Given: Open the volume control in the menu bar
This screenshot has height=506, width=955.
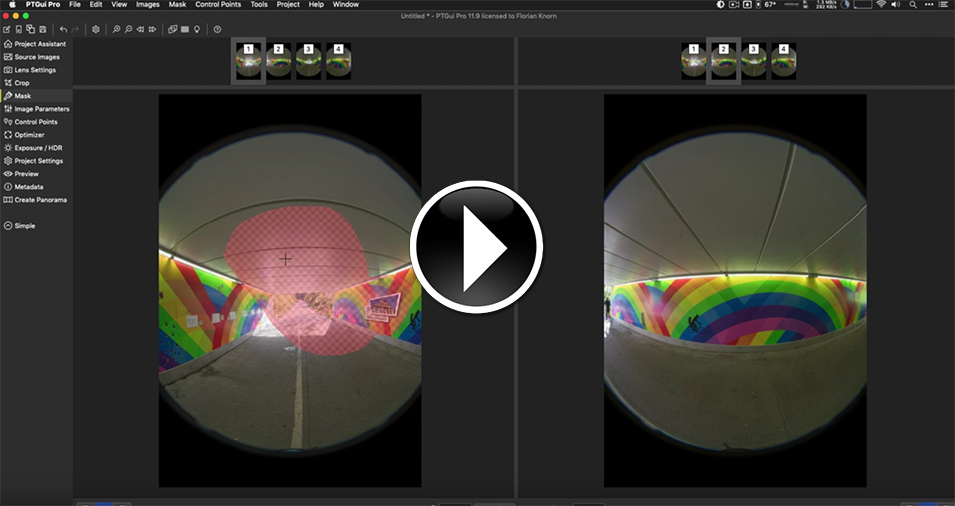Looking at the screenshot, I should pos(895,4).
